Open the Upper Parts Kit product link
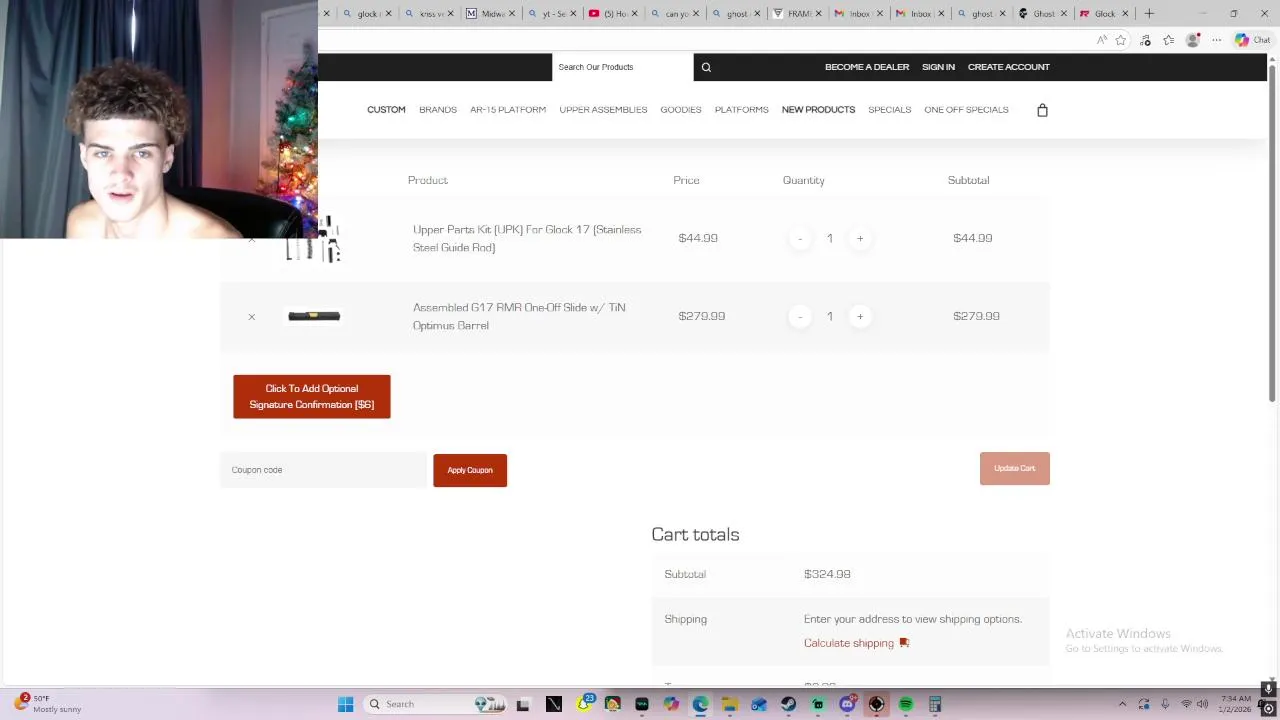The height and width of the screenshot is (720, 1280). 527,238
